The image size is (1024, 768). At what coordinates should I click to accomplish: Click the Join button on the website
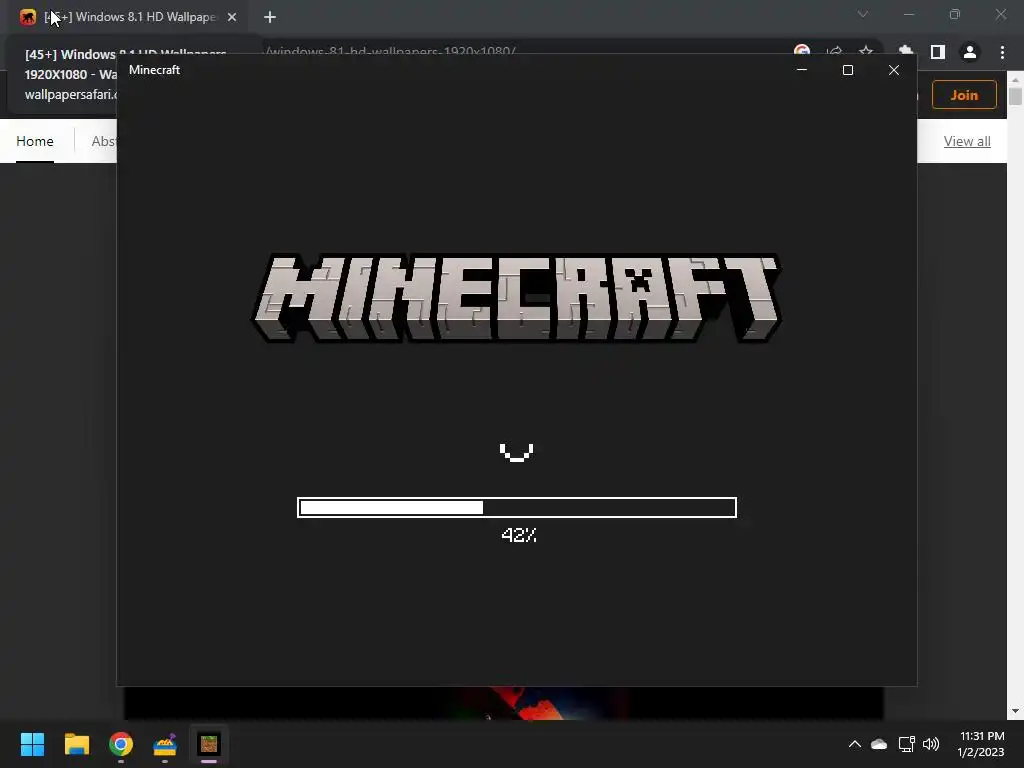tap(964, 95)
